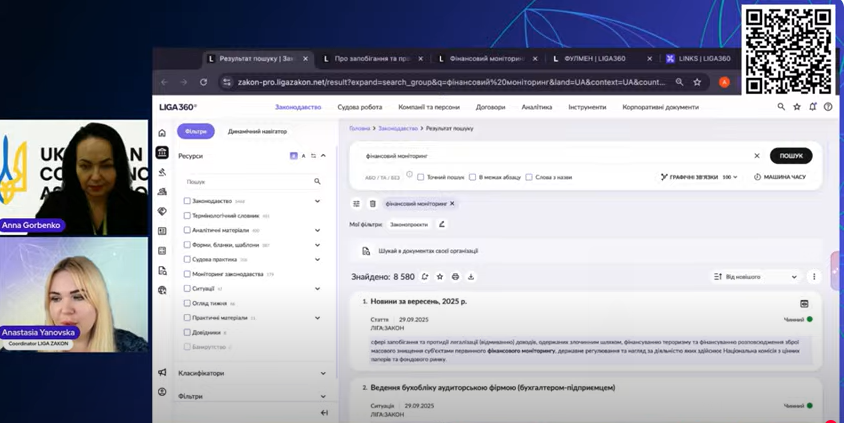Click the help question mark icon

tap(828, 107)
